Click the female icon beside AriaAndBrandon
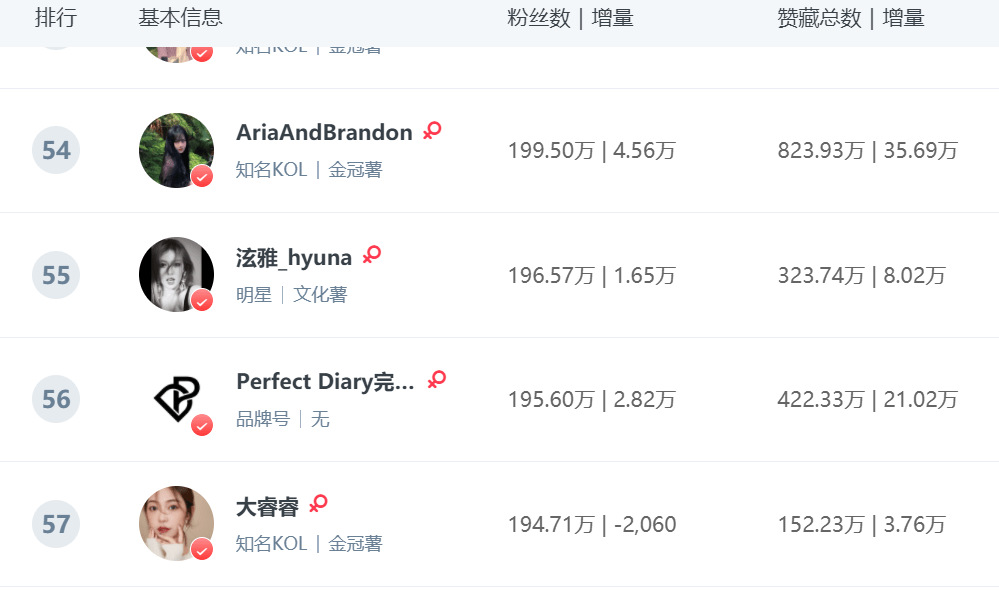 [432, 131]
